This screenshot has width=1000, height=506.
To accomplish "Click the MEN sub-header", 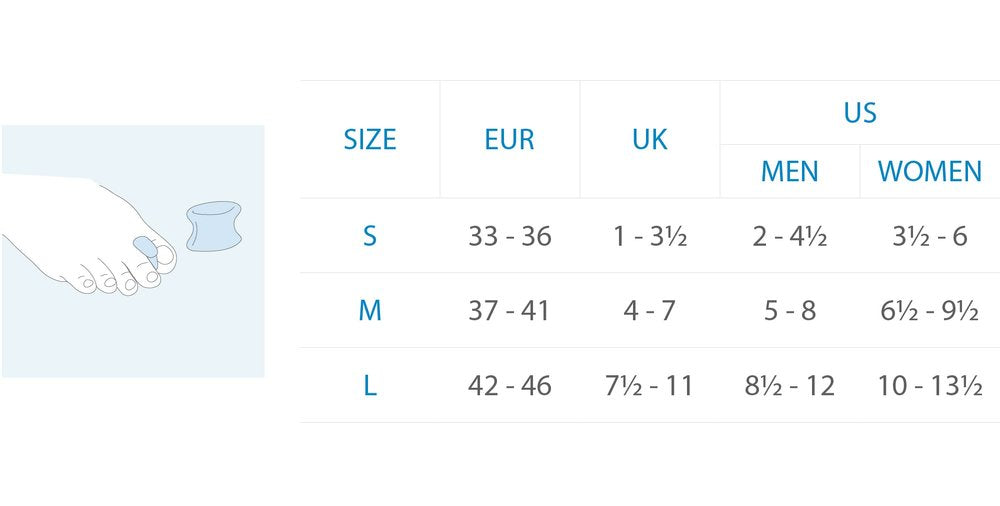I will click(790, 171).
